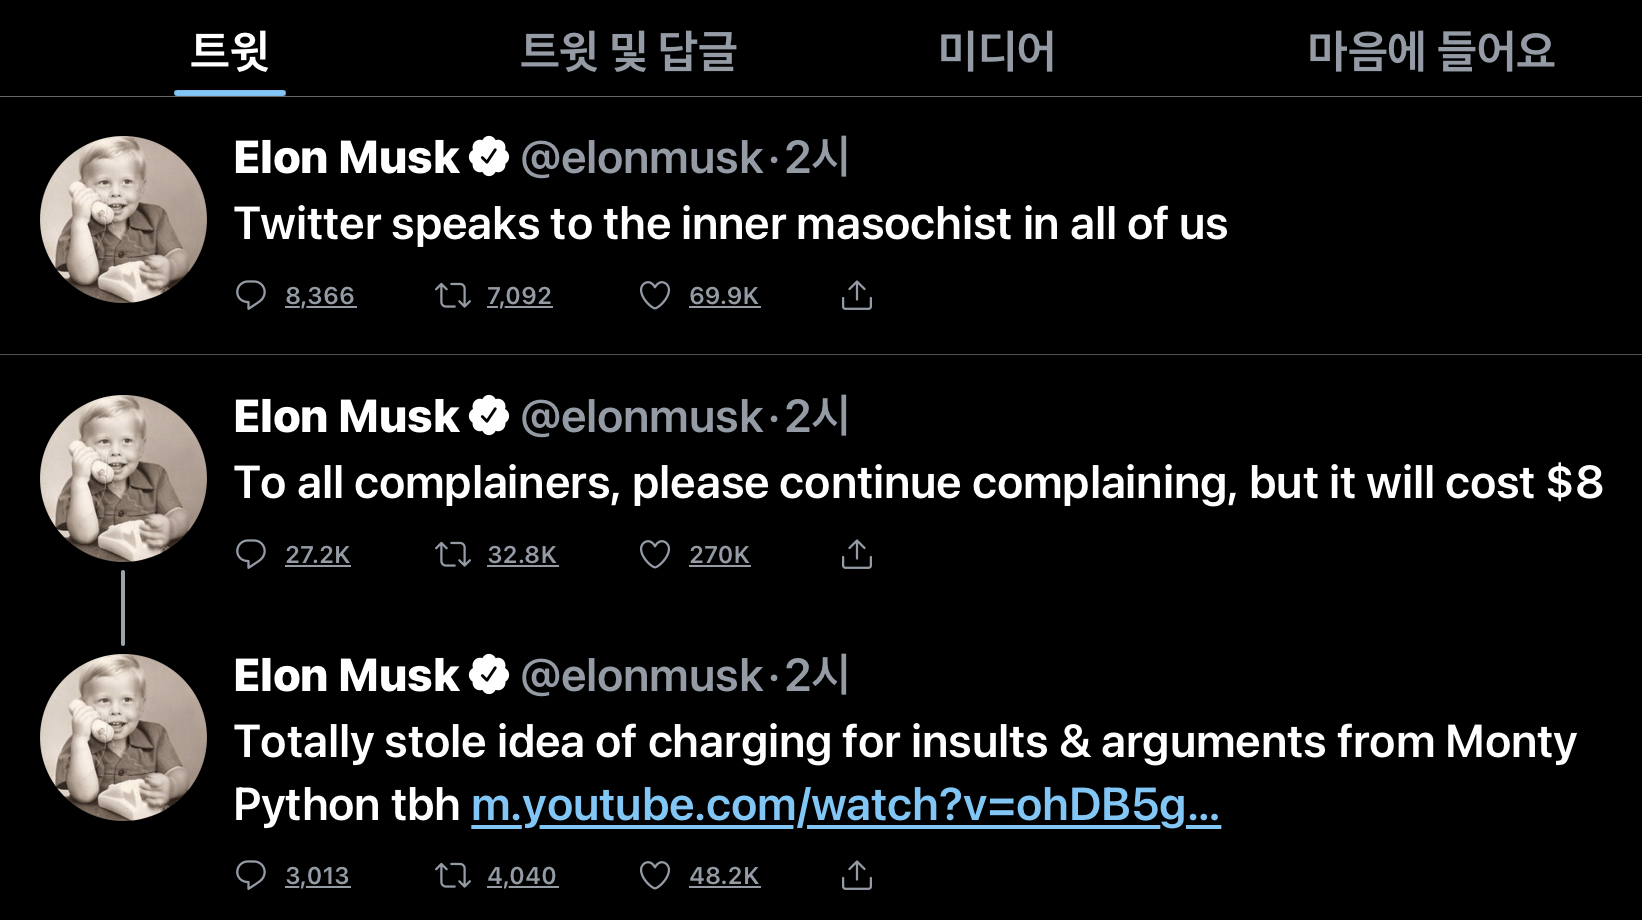Open @elonmusk handle in first tweet
This screenshot has height=920, width=1642.
(641, 158)
